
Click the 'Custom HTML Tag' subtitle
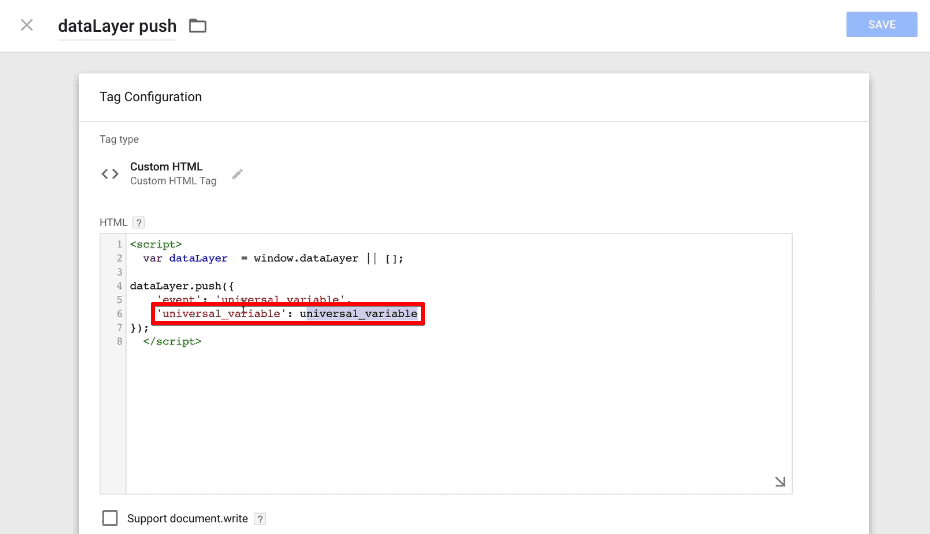pyautogui.click(x=173, y=181)
